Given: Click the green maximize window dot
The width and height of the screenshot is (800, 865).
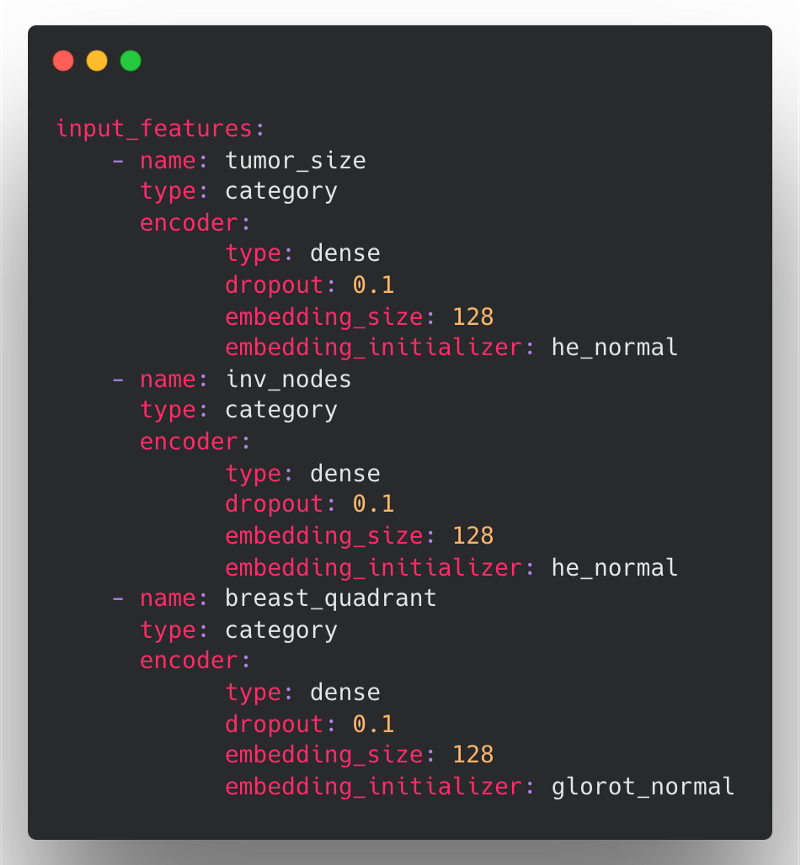Looking at the screenshot, I should pos(131,61).
